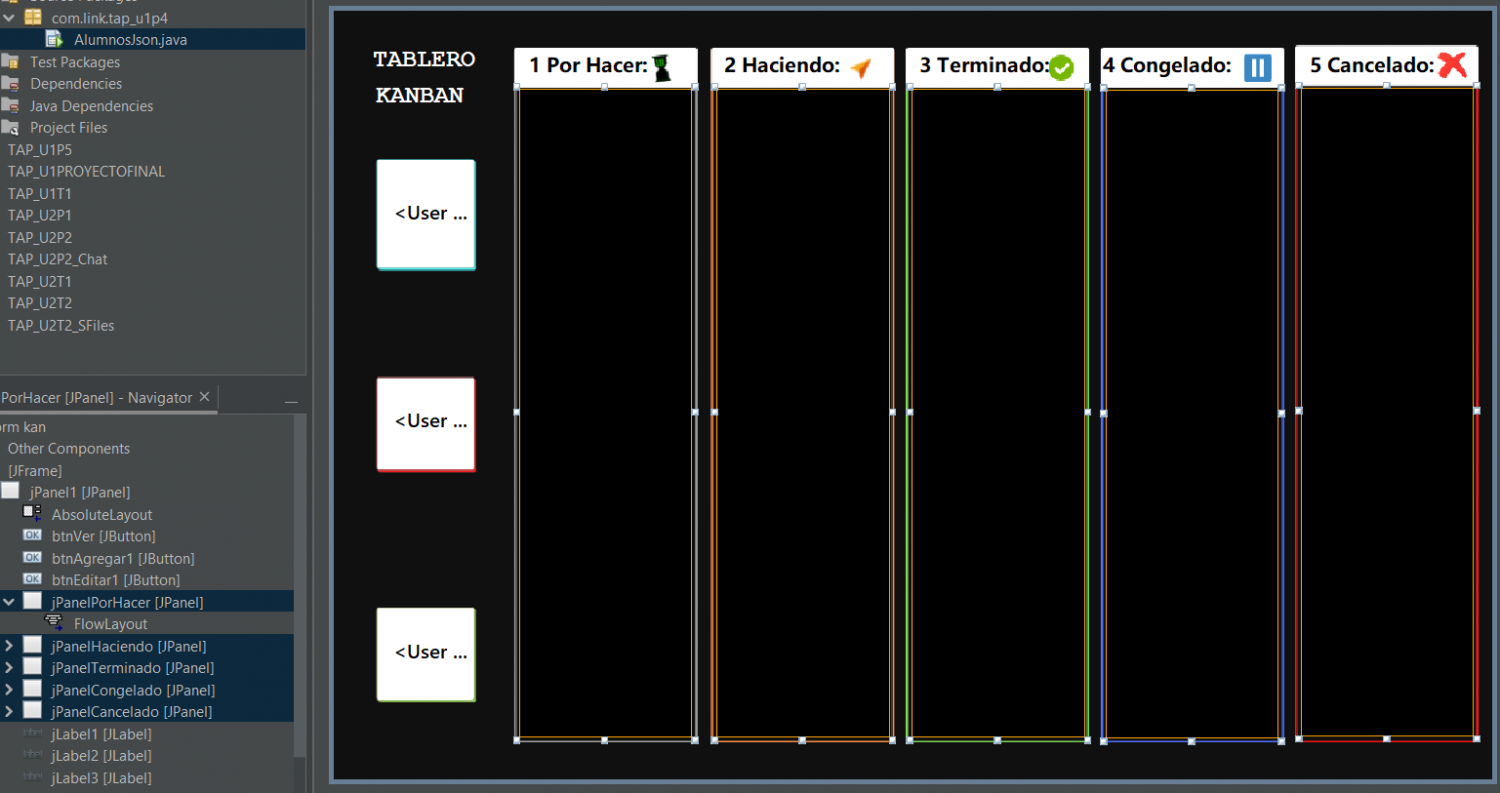Click the label icon of jLabel3

coord(32,778)
